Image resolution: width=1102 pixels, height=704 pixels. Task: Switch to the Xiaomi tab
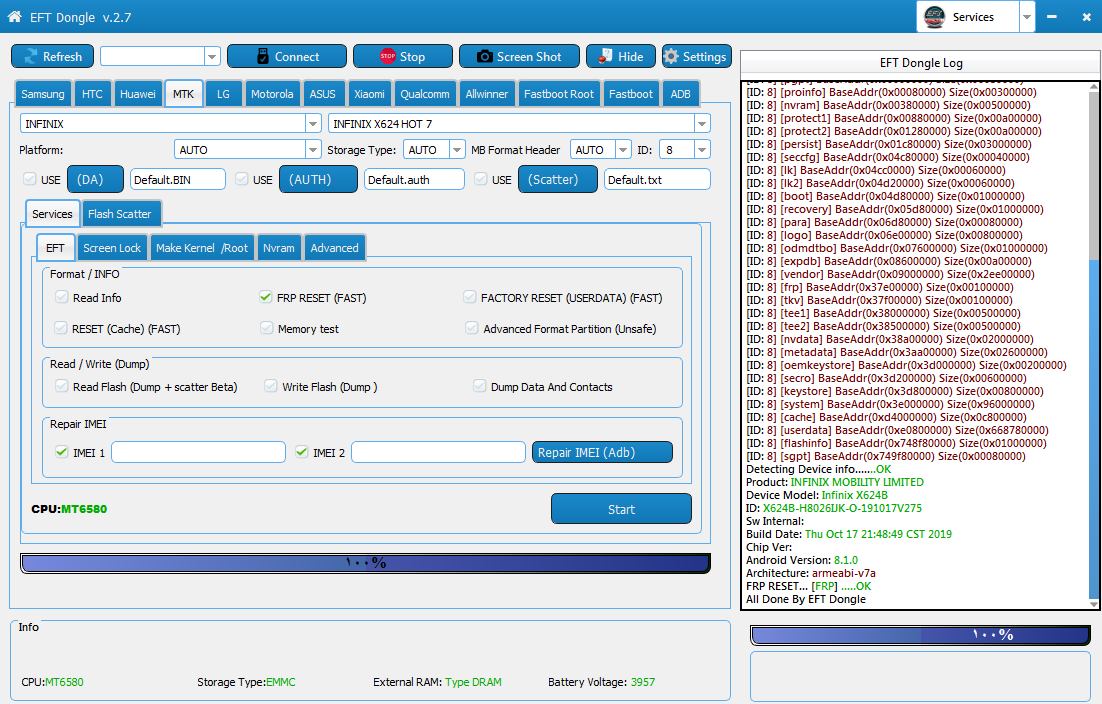(369, 94)
